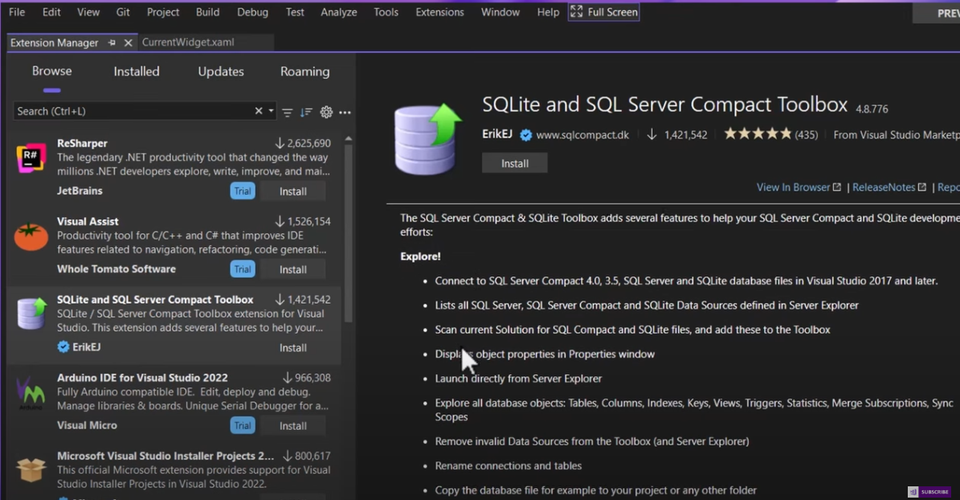Image resolution: width=960 pixels, height=500 pixels.
Task: Open the more options ellipsis
Action: [345, 113]
